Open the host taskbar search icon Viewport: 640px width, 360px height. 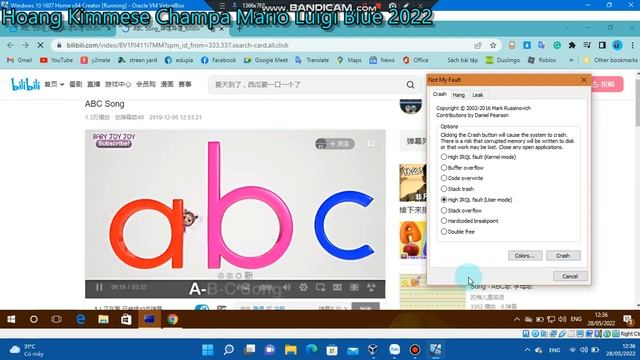pos(229,350)
